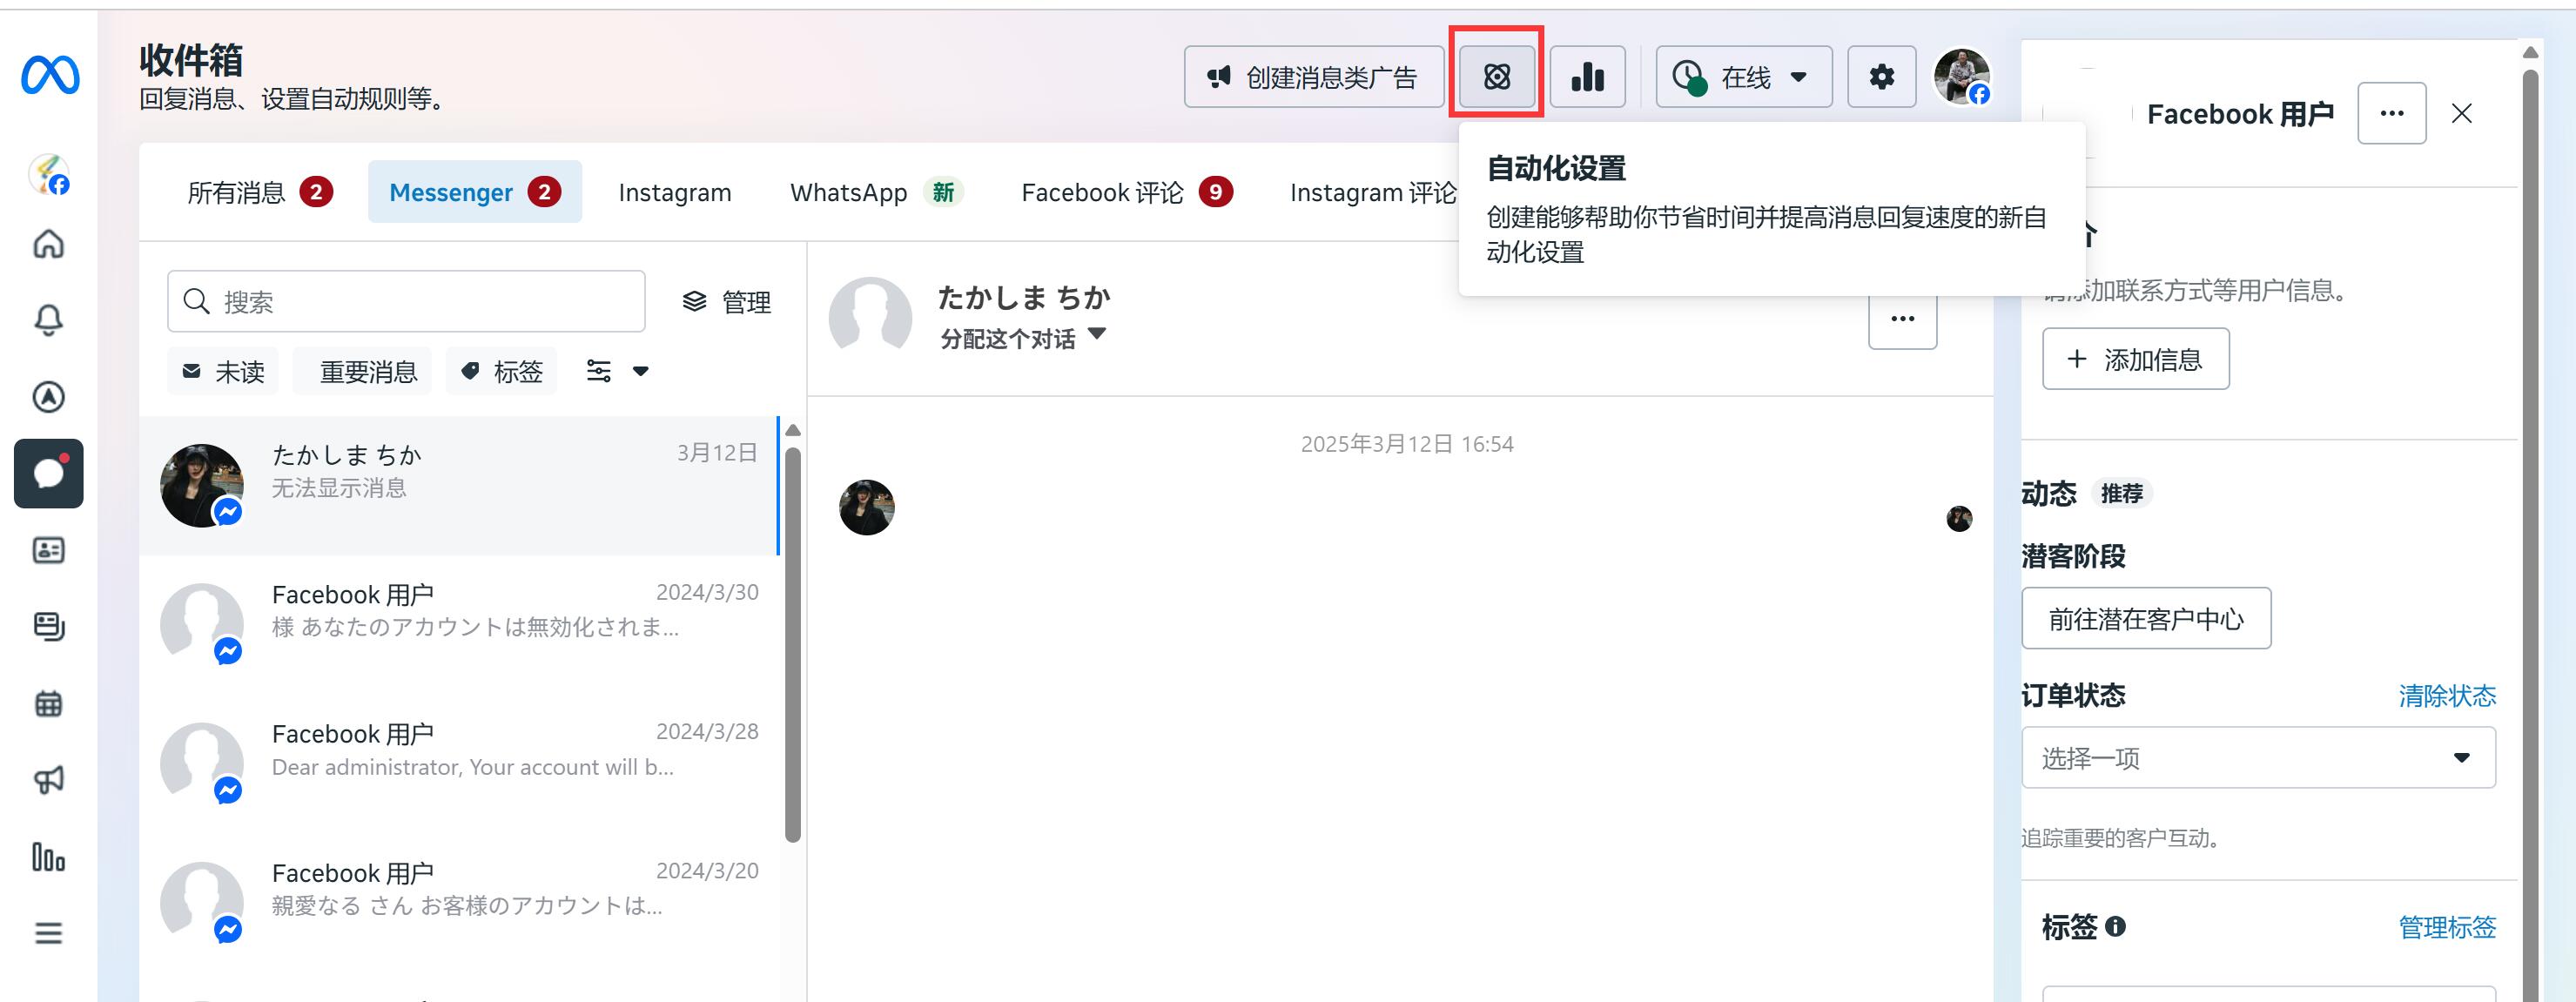
Task: Click the Meta logo in the sidebar
Action: coord(50,76)
